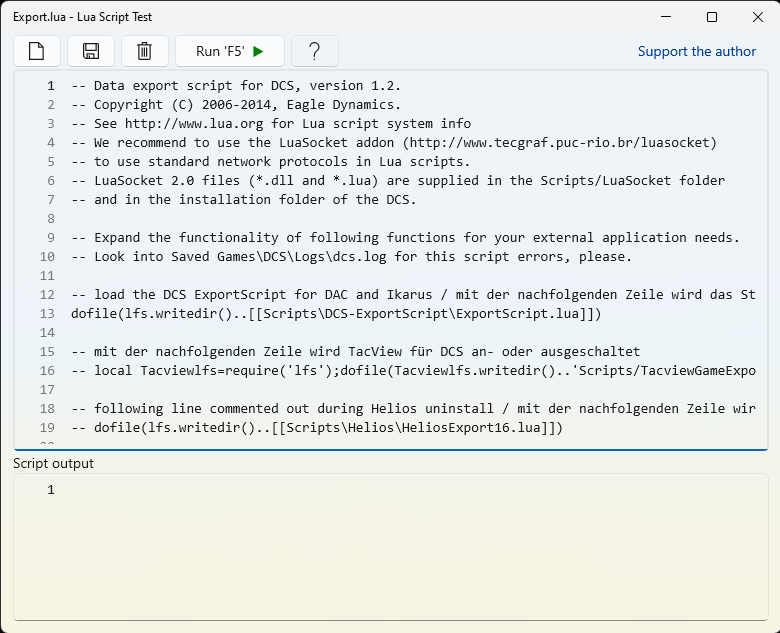The width and height of the screenshot is (780, 633).
Task: Click line number 12 in the gutter
Action: click(x=47, y=295)
